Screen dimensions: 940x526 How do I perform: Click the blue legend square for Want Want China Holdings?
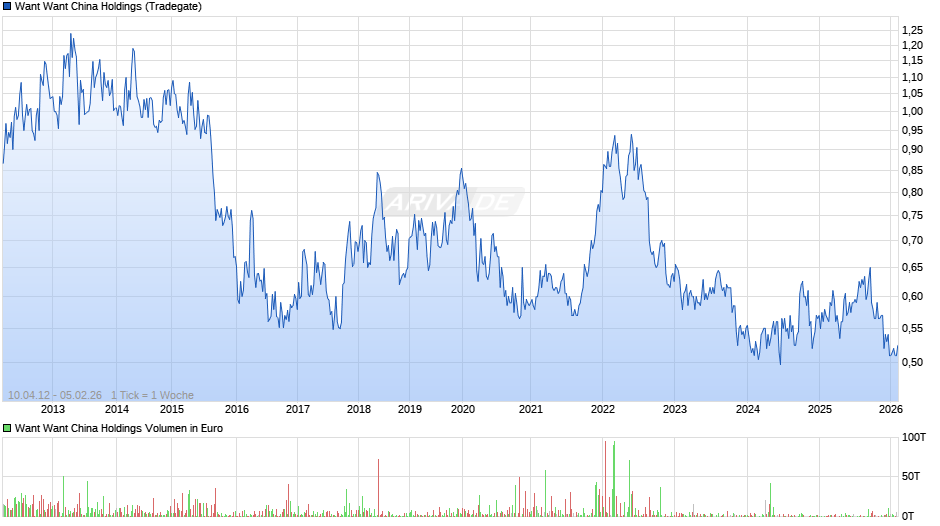coord(7,7)
